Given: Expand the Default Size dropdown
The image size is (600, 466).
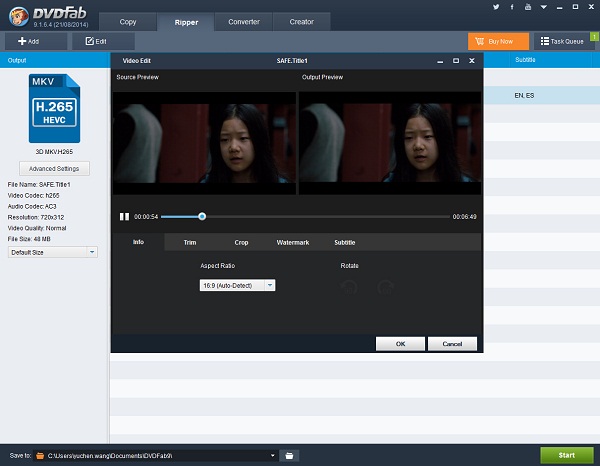Looking at the screenshot, I should click(x=92, y=252).
